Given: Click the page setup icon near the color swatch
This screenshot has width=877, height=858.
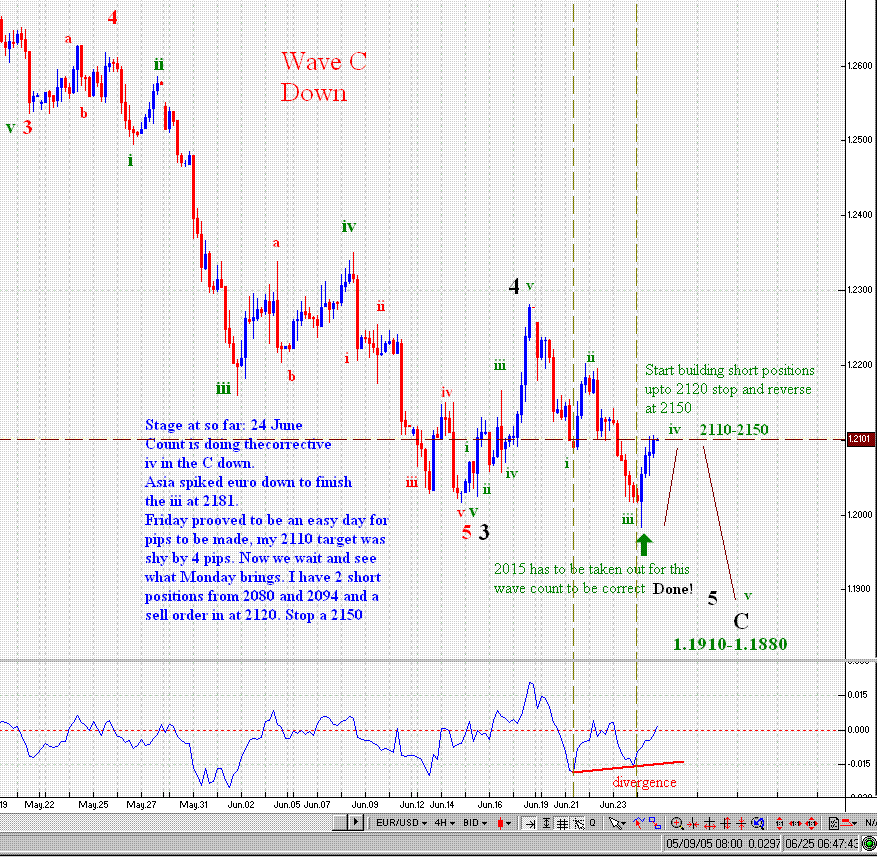Looking at the screenshot, I should pos(834,824).
